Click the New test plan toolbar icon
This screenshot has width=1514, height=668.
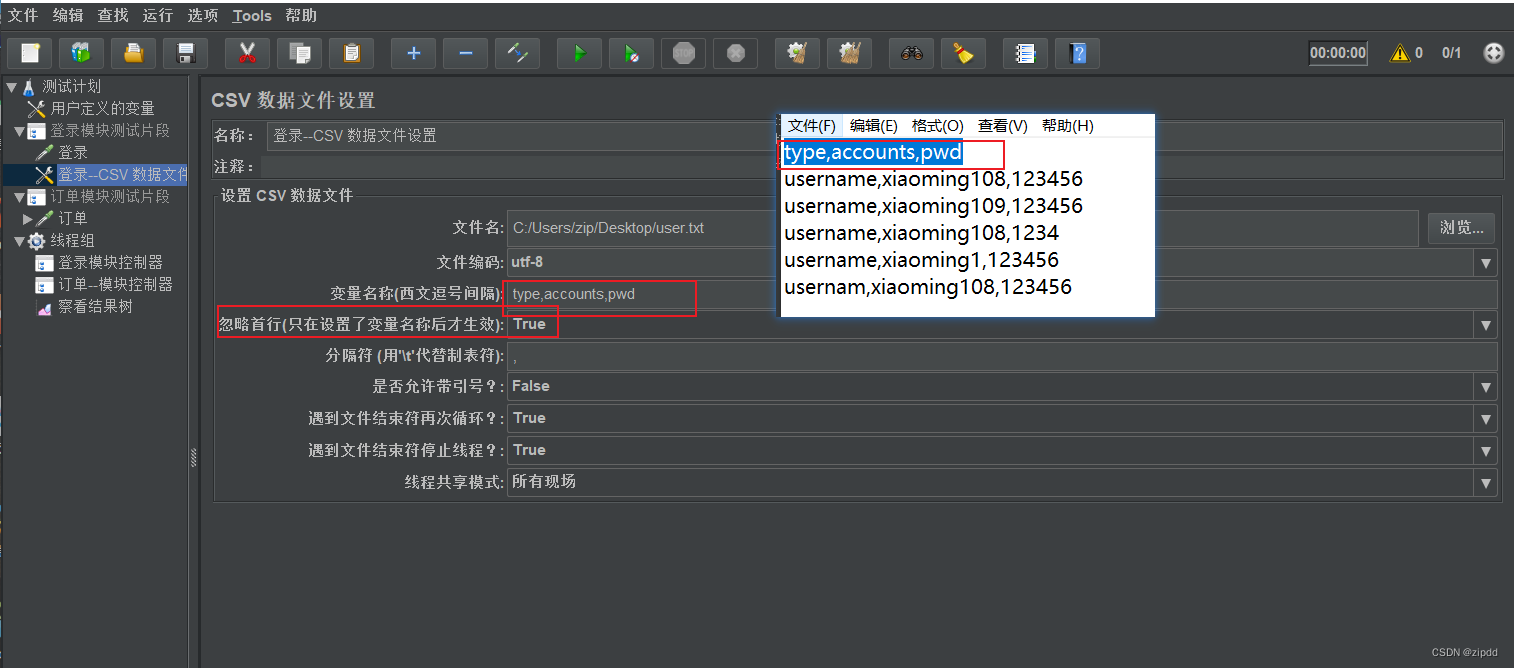pos(30,53)
